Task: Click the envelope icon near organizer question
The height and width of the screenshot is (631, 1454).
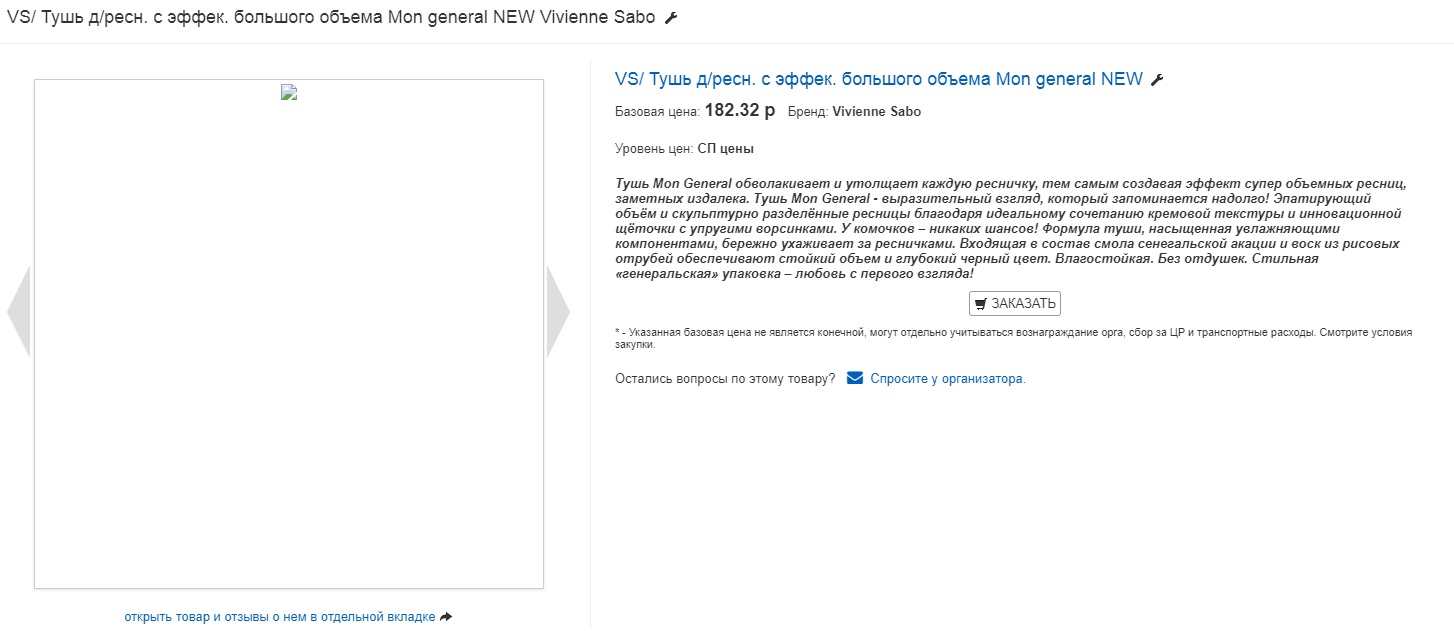Action: tap(855, 378)
